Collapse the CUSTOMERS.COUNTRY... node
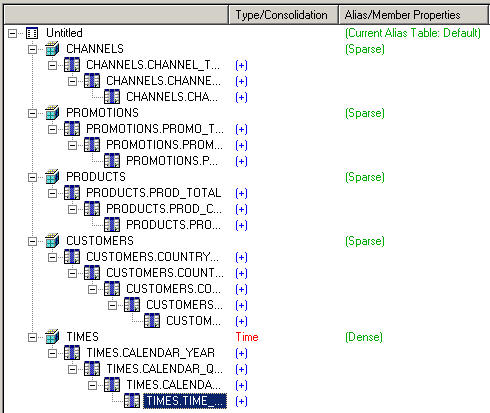 click(x=52, y=257)
